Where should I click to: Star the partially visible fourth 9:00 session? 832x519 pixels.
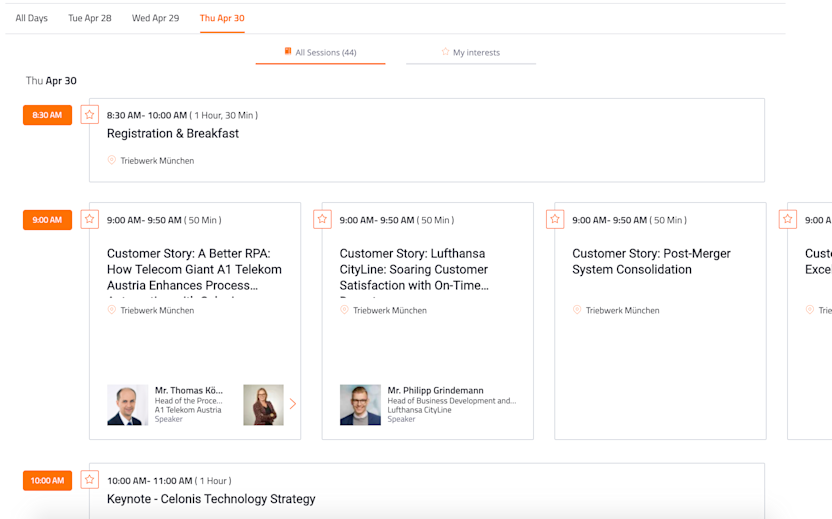click(x=788, y=219)
